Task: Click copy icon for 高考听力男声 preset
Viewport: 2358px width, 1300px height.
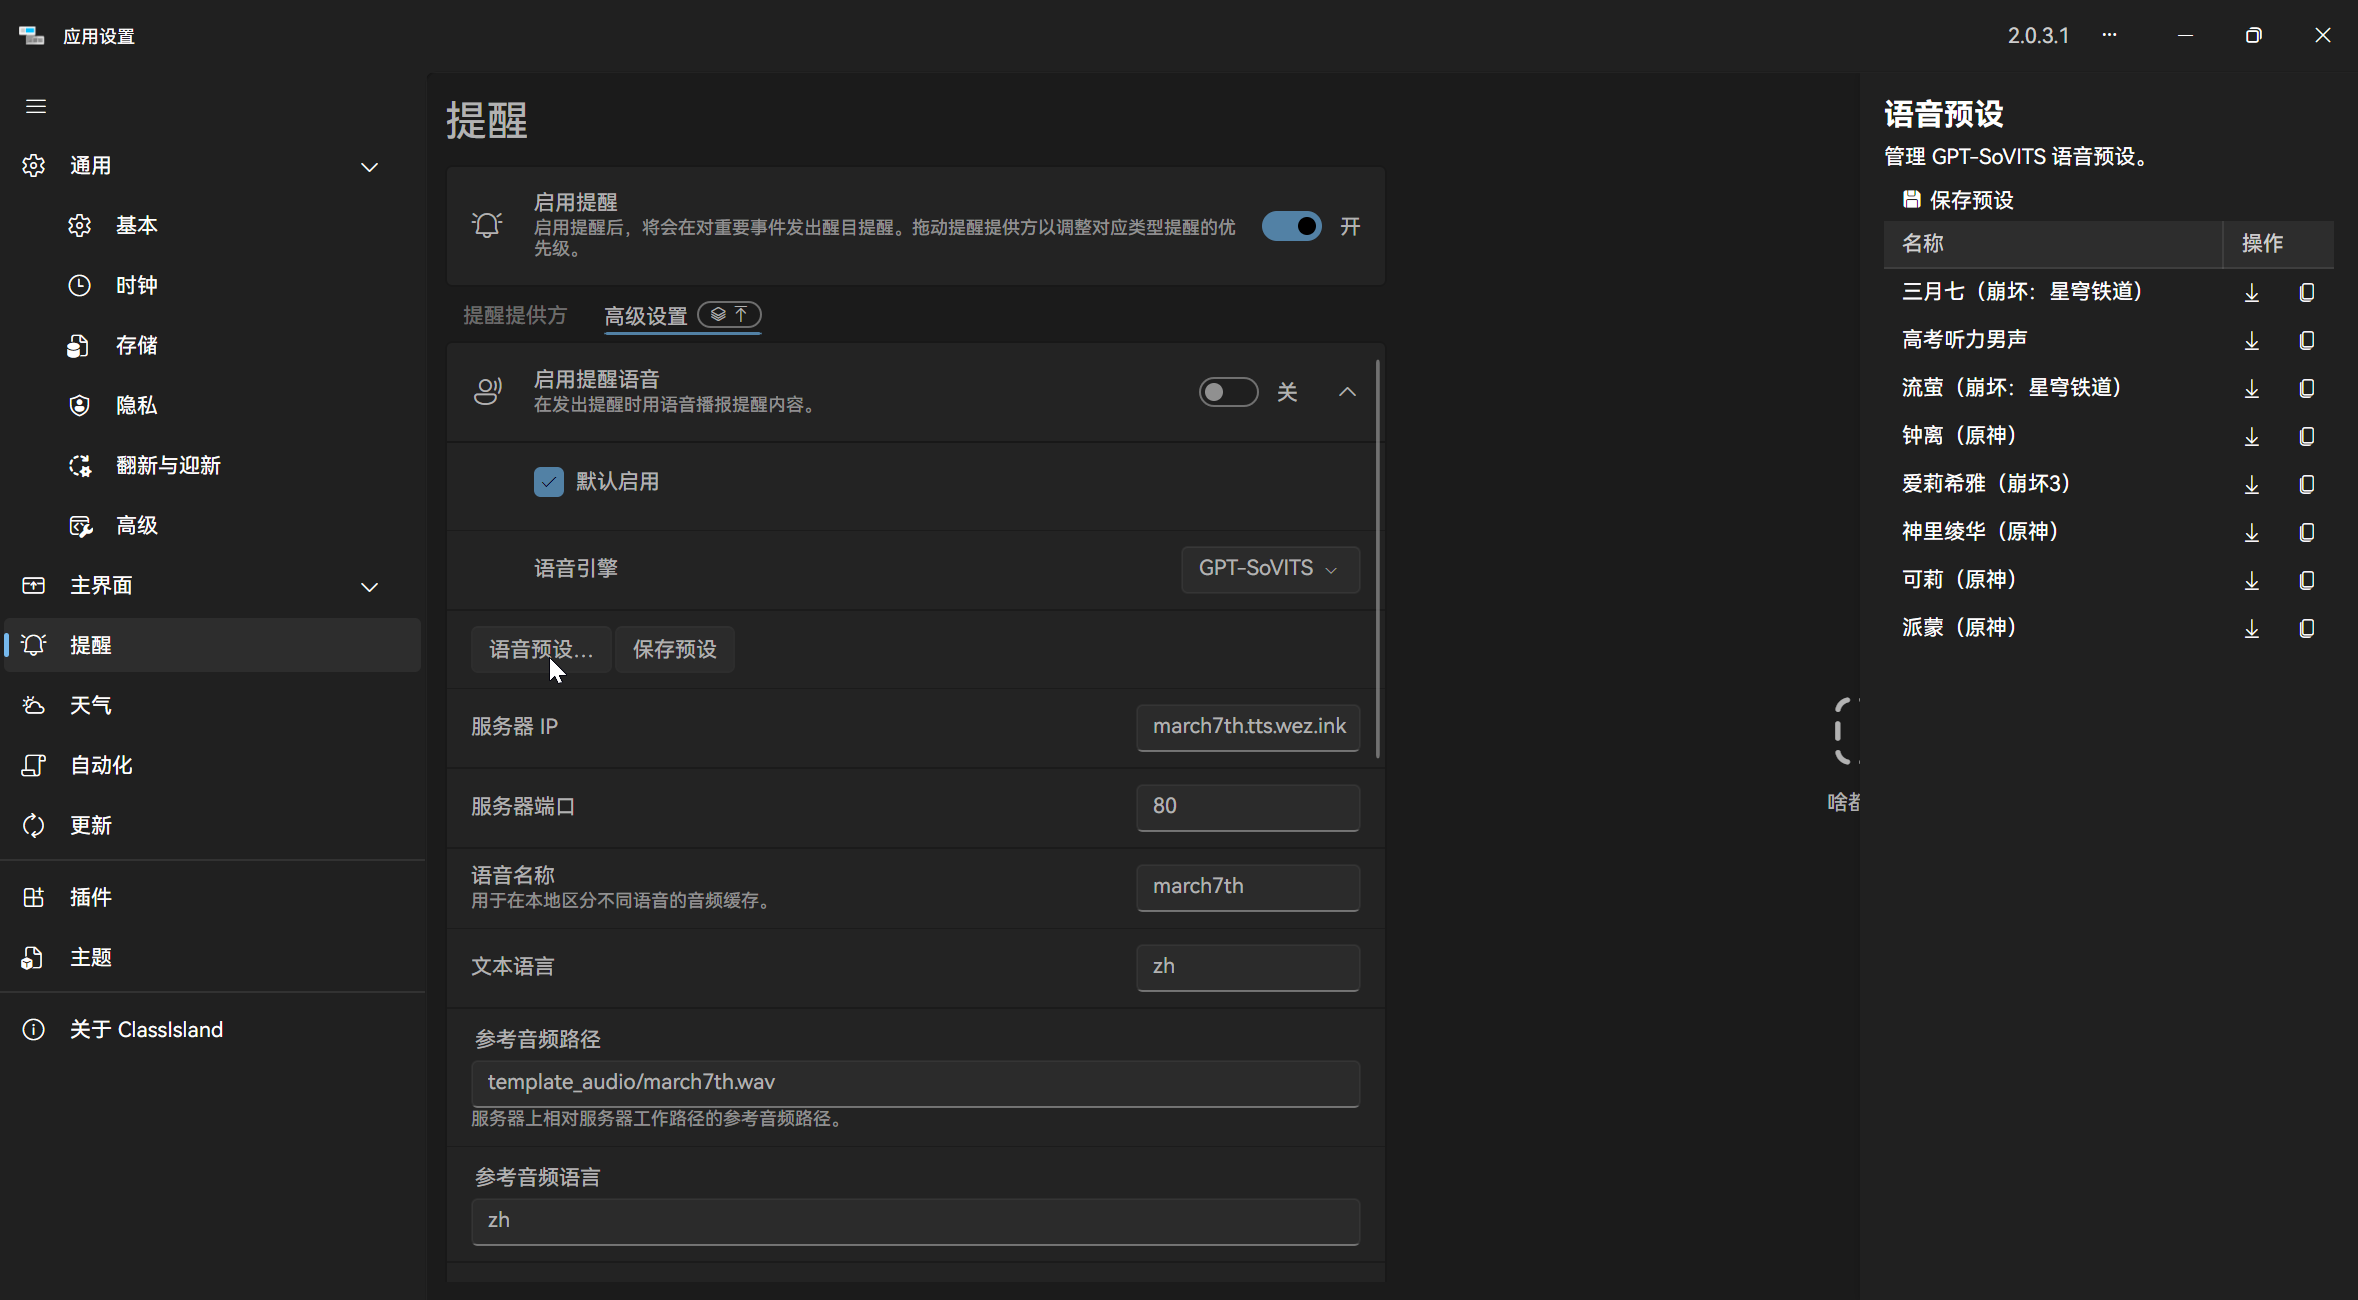Action: pyautogui.click(x=2306, y=340)
